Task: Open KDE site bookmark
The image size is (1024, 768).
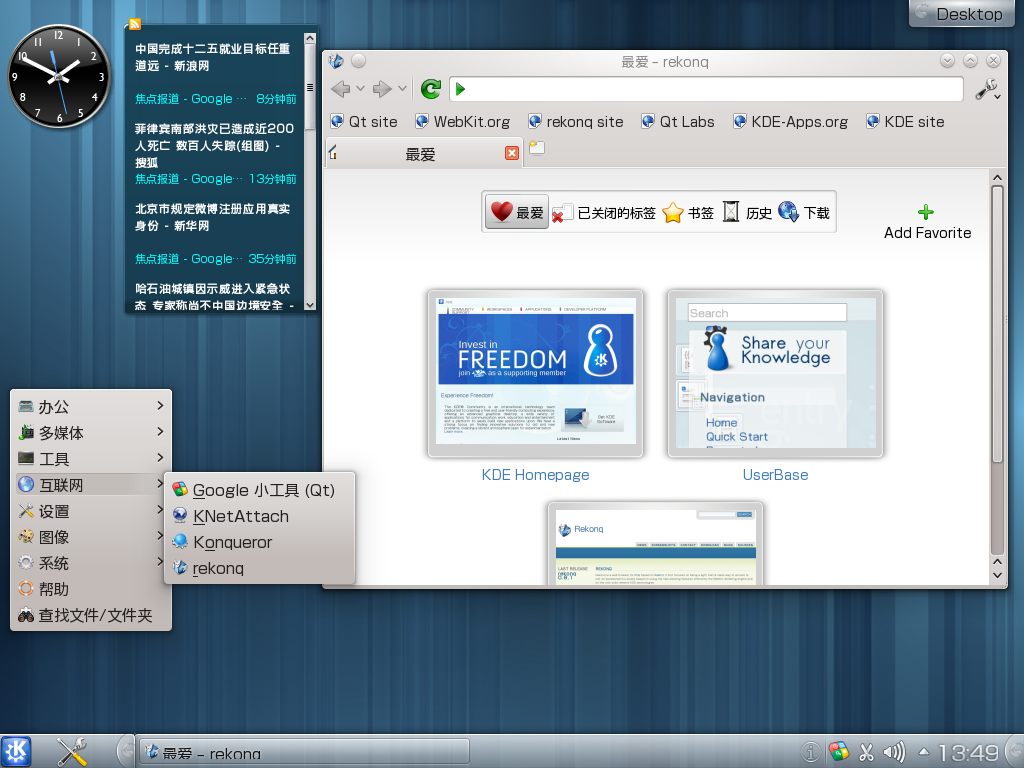Action: point(906,121)
